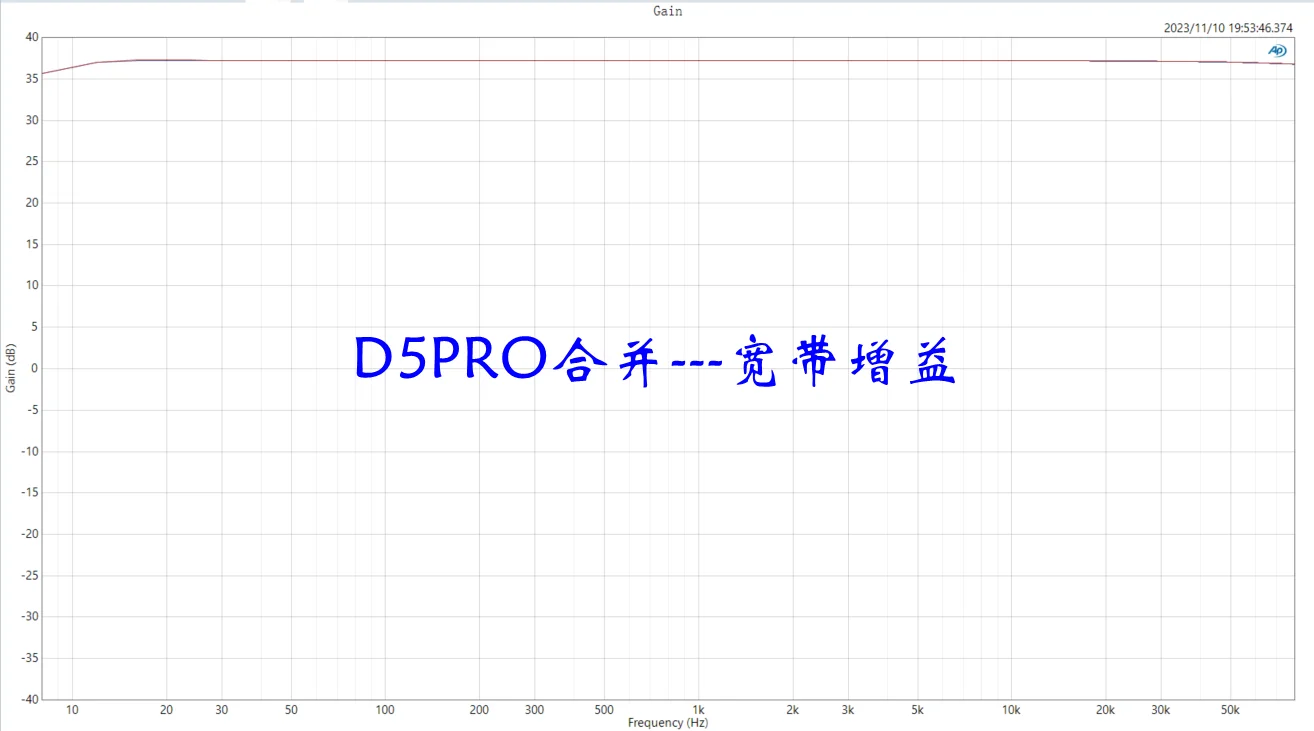Click the 10k tick on the frequency axis
This screenshot has height=731, width=1314.
tap(1012, 710)
